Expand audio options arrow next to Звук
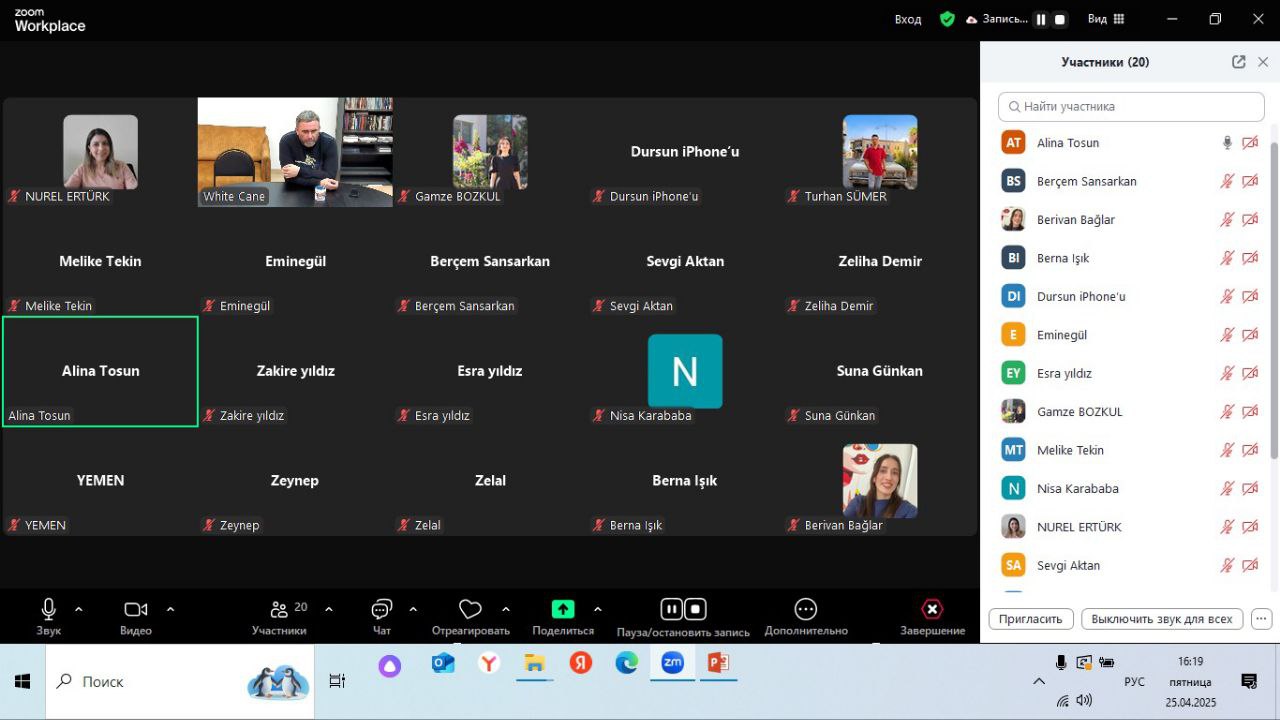 pyautogui.click(x=79, y=609)
